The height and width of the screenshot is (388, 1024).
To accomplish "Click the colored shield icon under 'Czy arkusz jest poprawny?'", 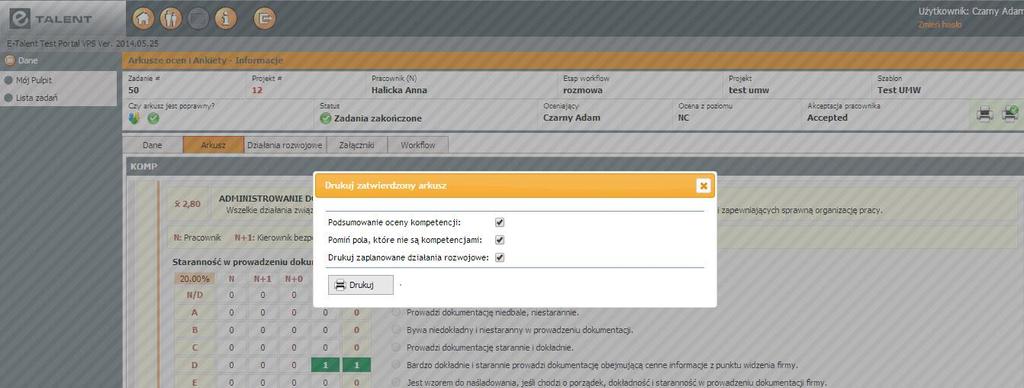I will click(136, 118).
